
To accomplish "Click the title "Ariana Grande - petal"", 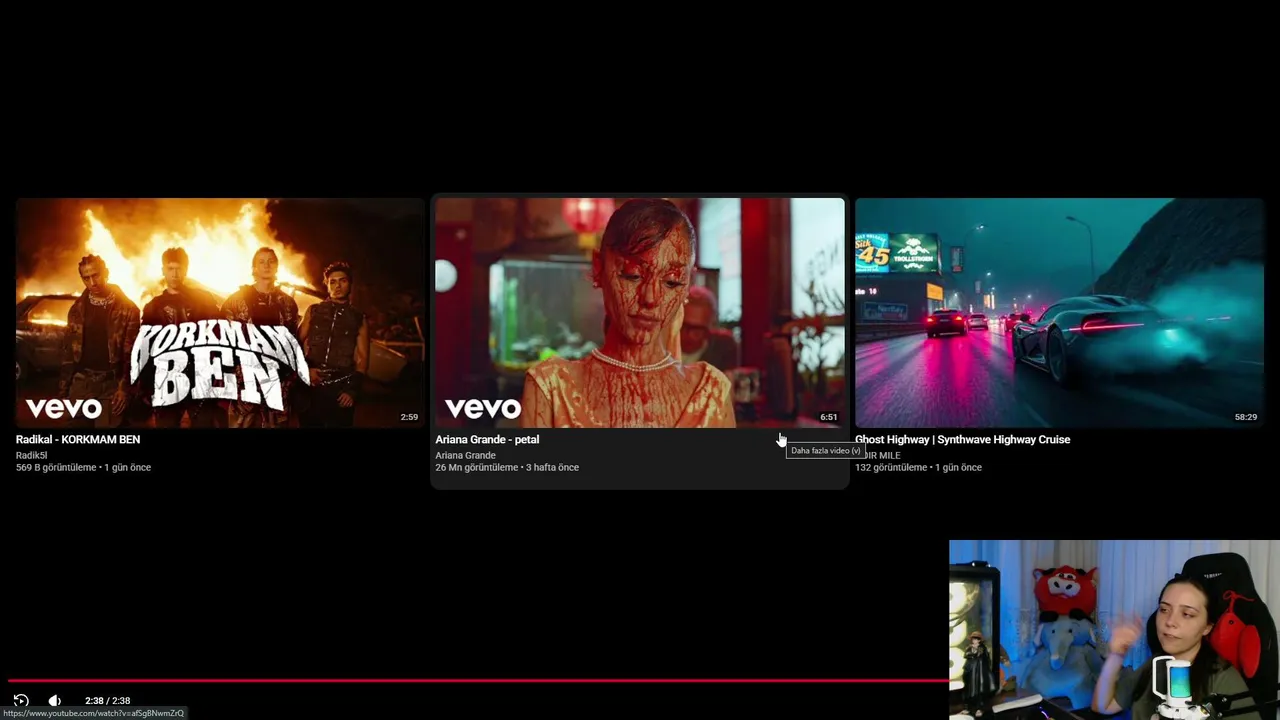I will coord(487,439).
